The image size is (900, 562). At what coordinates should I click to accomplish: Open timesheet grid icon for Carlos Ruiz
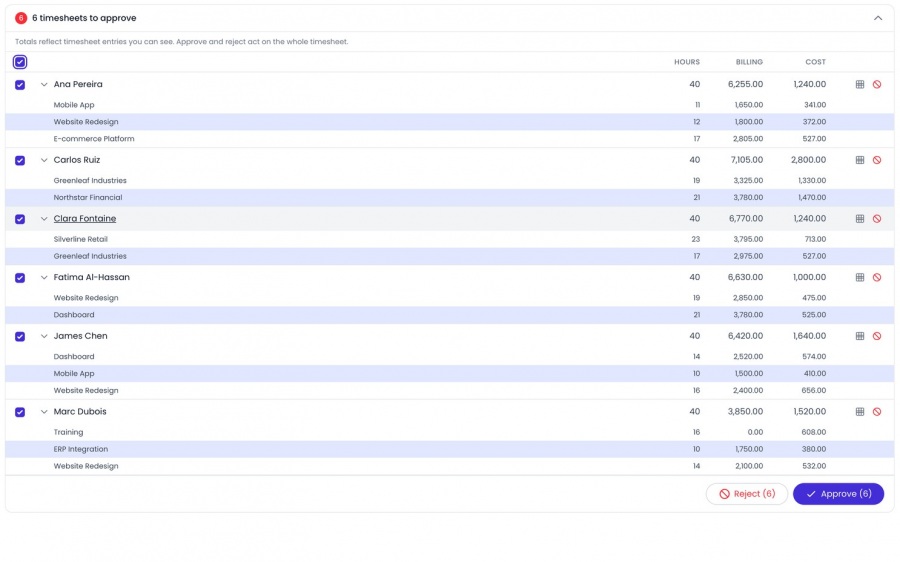click(860, 160)
